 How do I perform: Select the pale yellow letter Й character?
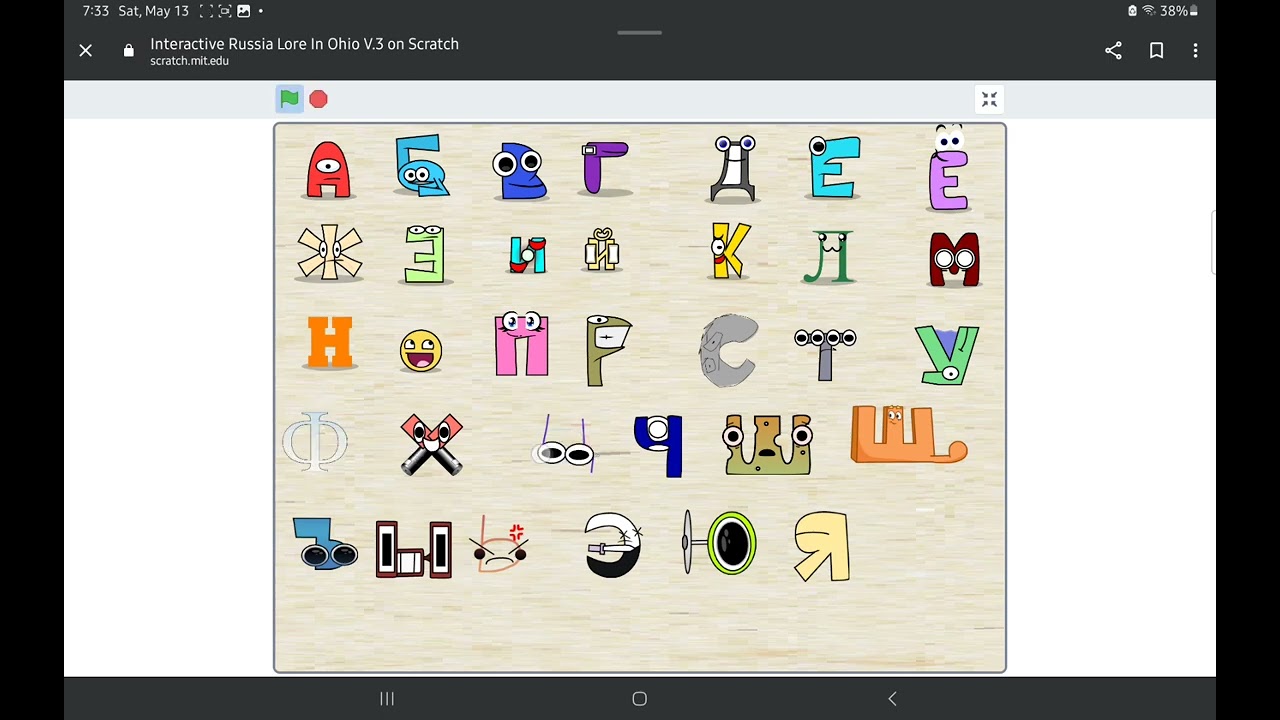(602, 250)
